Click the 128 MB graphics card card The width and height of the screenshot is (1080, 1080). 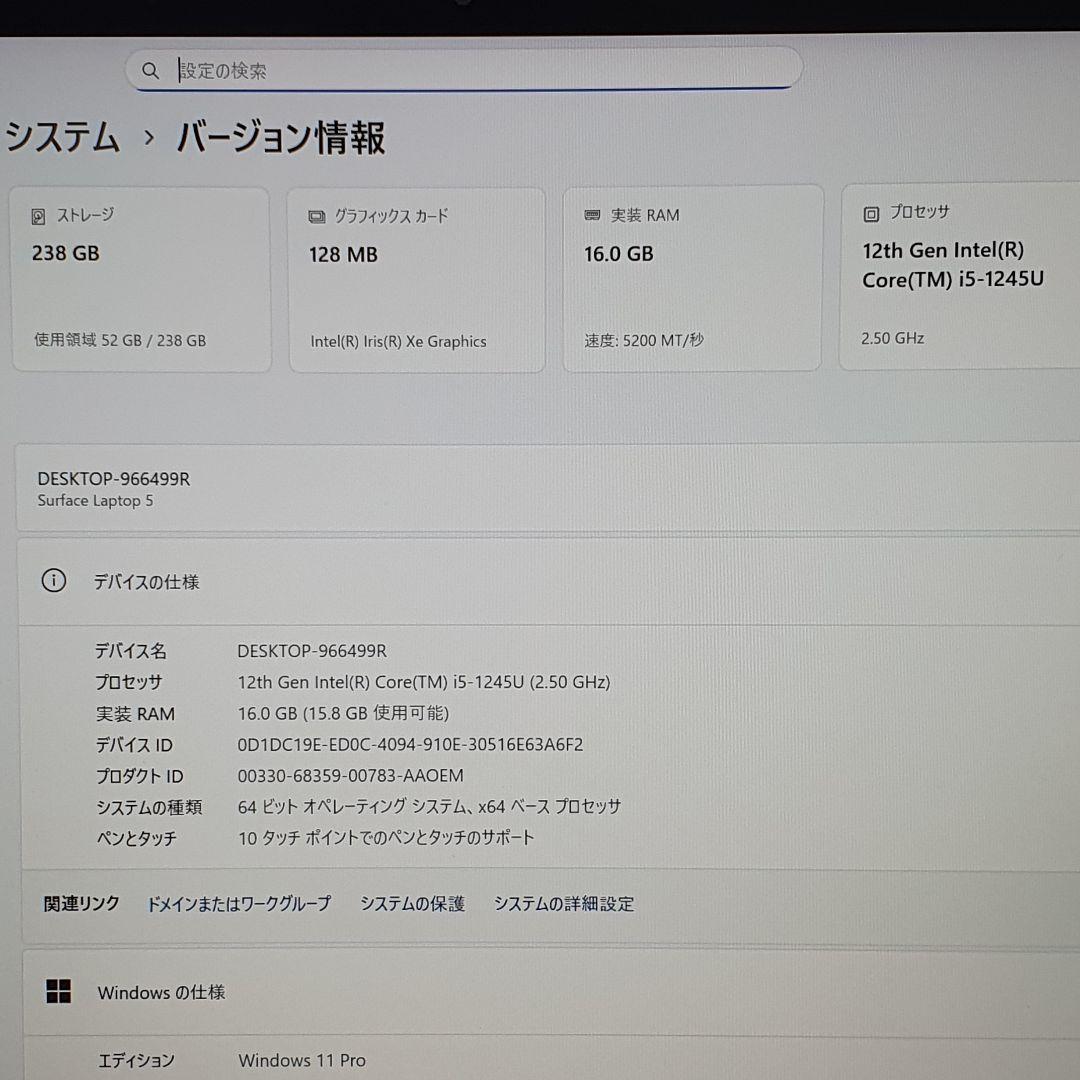point(417,279)
